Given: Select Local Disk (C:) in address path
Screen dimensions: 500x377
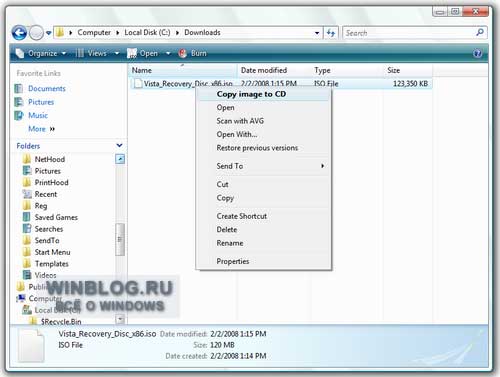Looking at the screenshot, I should pyautogui.click(x=147, y=32).
